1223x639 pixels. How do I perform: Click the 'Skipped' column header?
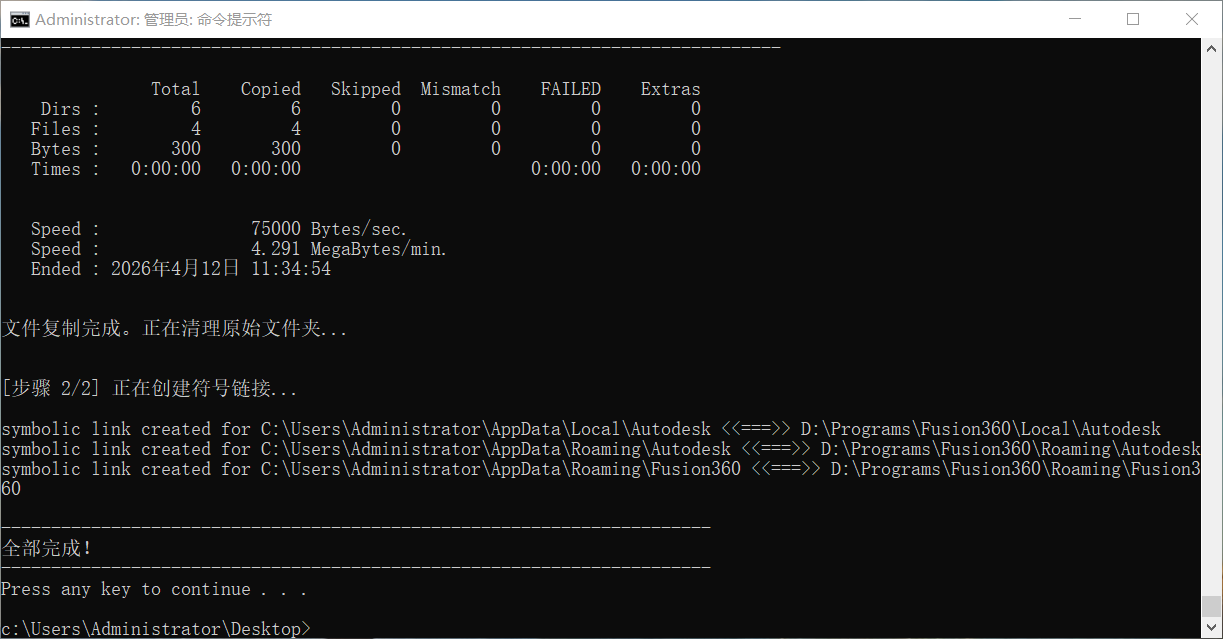pyautogui.click(x=365, y=89)
